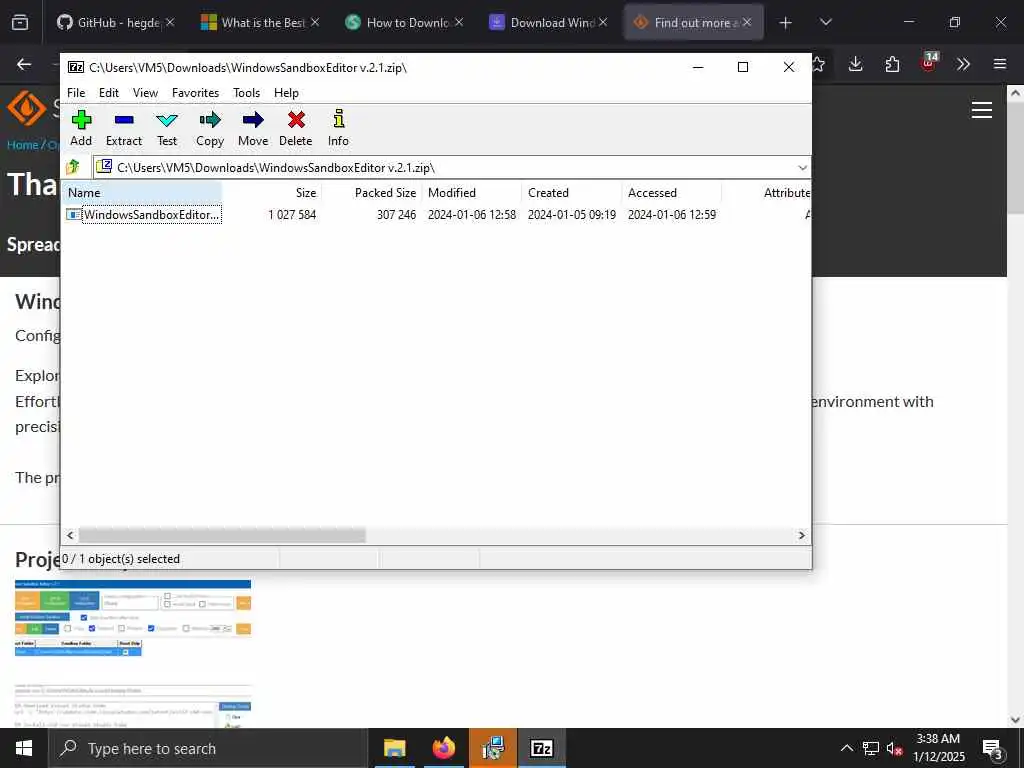1024x768 pixels.
Task: Open the website hamburger menu
Action: pyautogui.click(x=982, y=110)
